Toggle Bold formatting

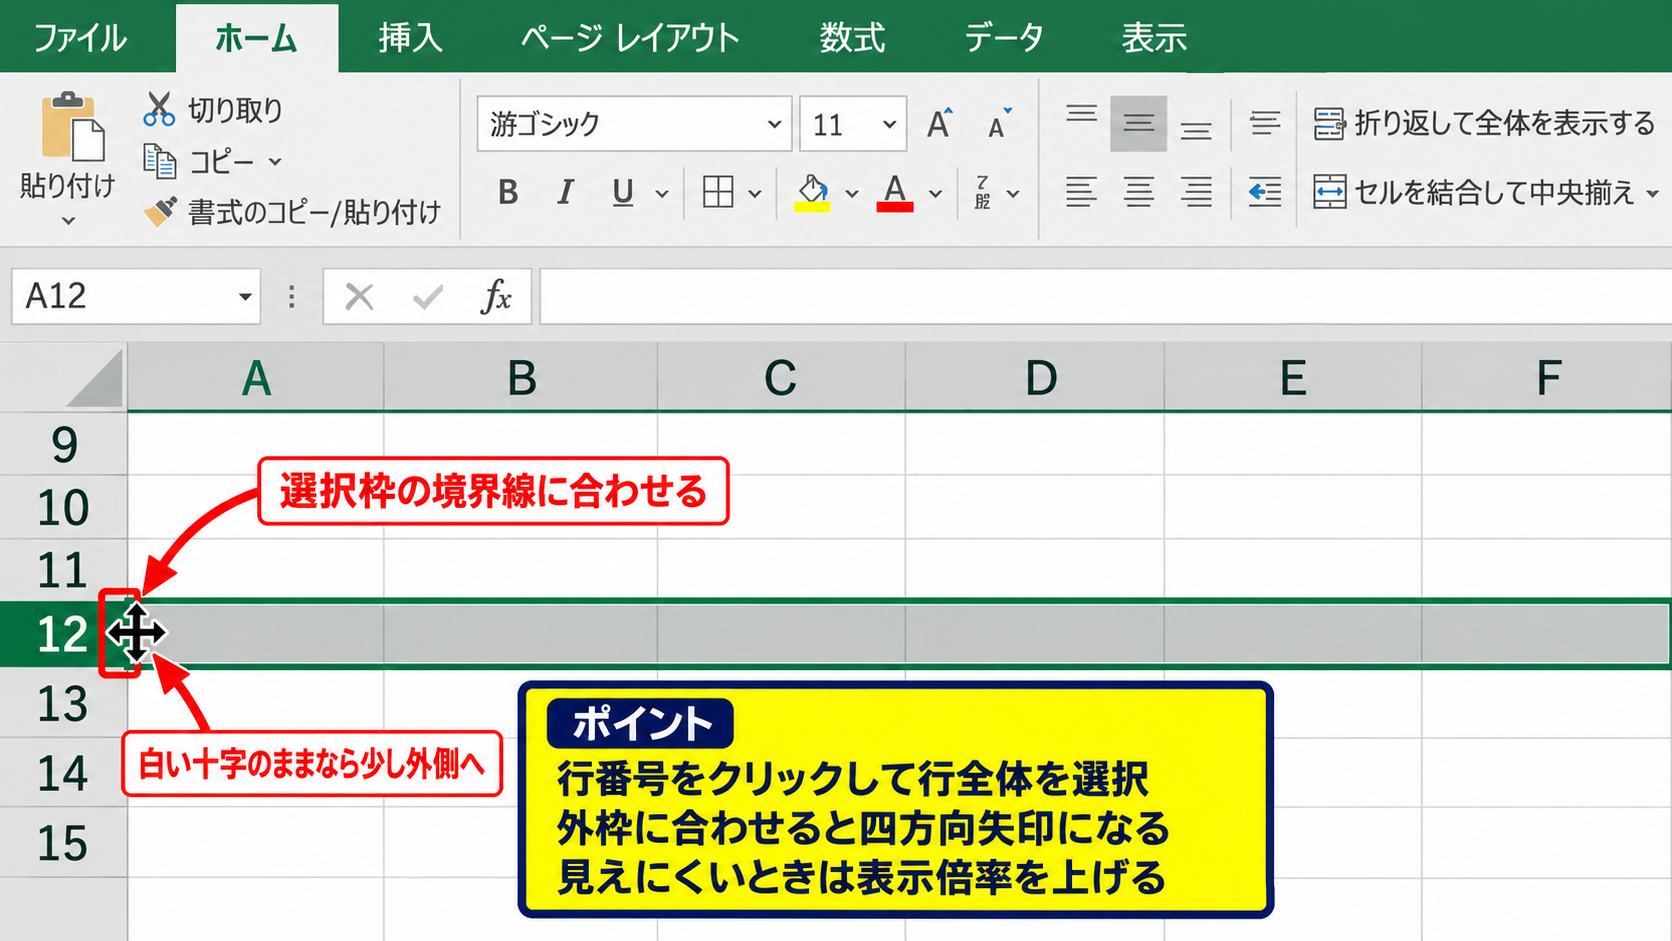(x=508, y=192)
